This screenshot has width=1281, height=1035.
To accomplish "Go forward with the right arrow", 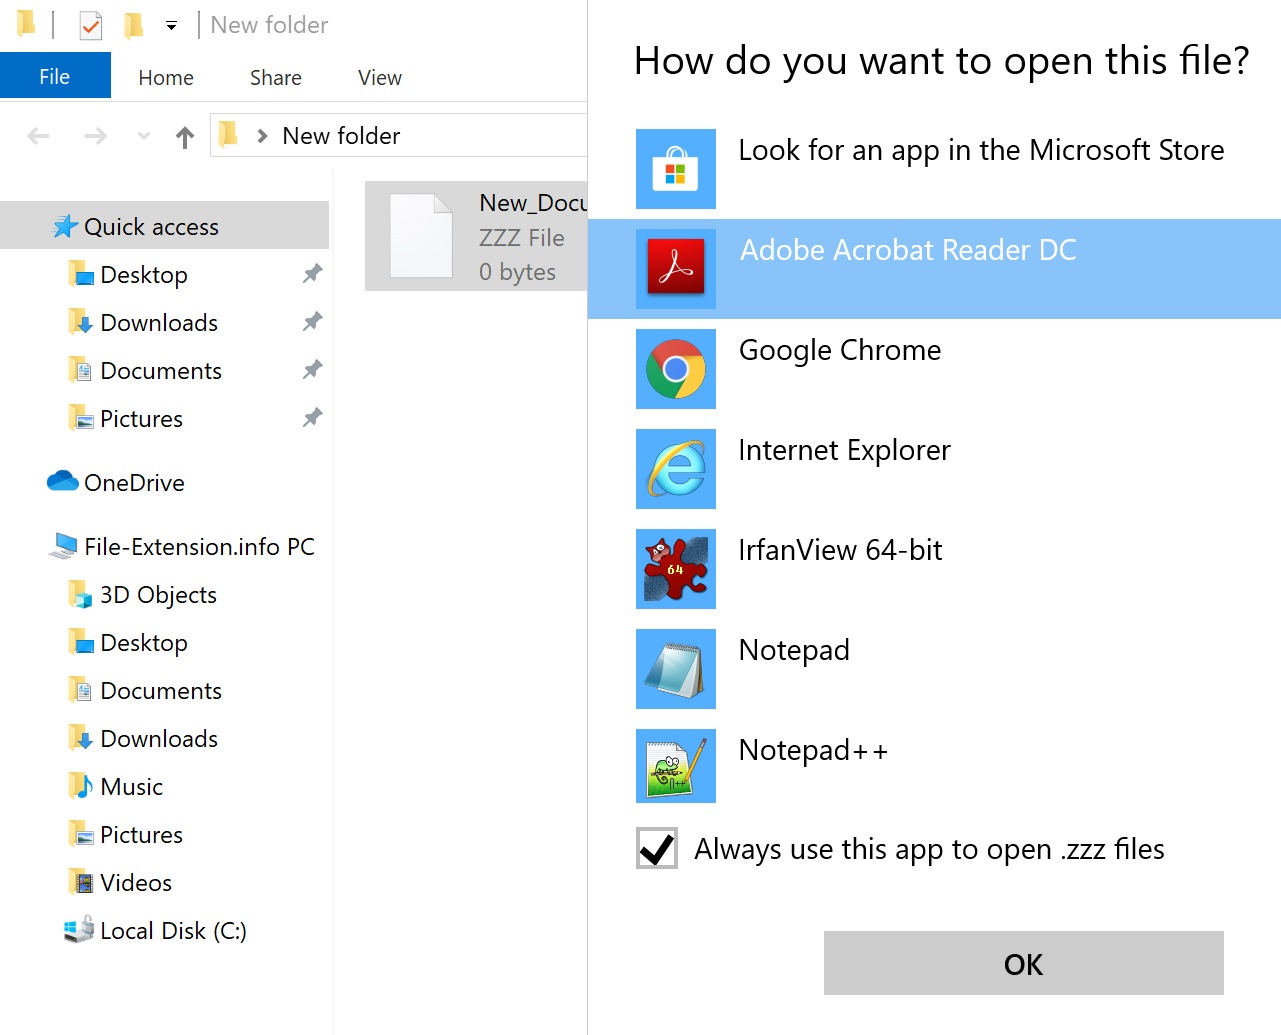I will point(95,136).
